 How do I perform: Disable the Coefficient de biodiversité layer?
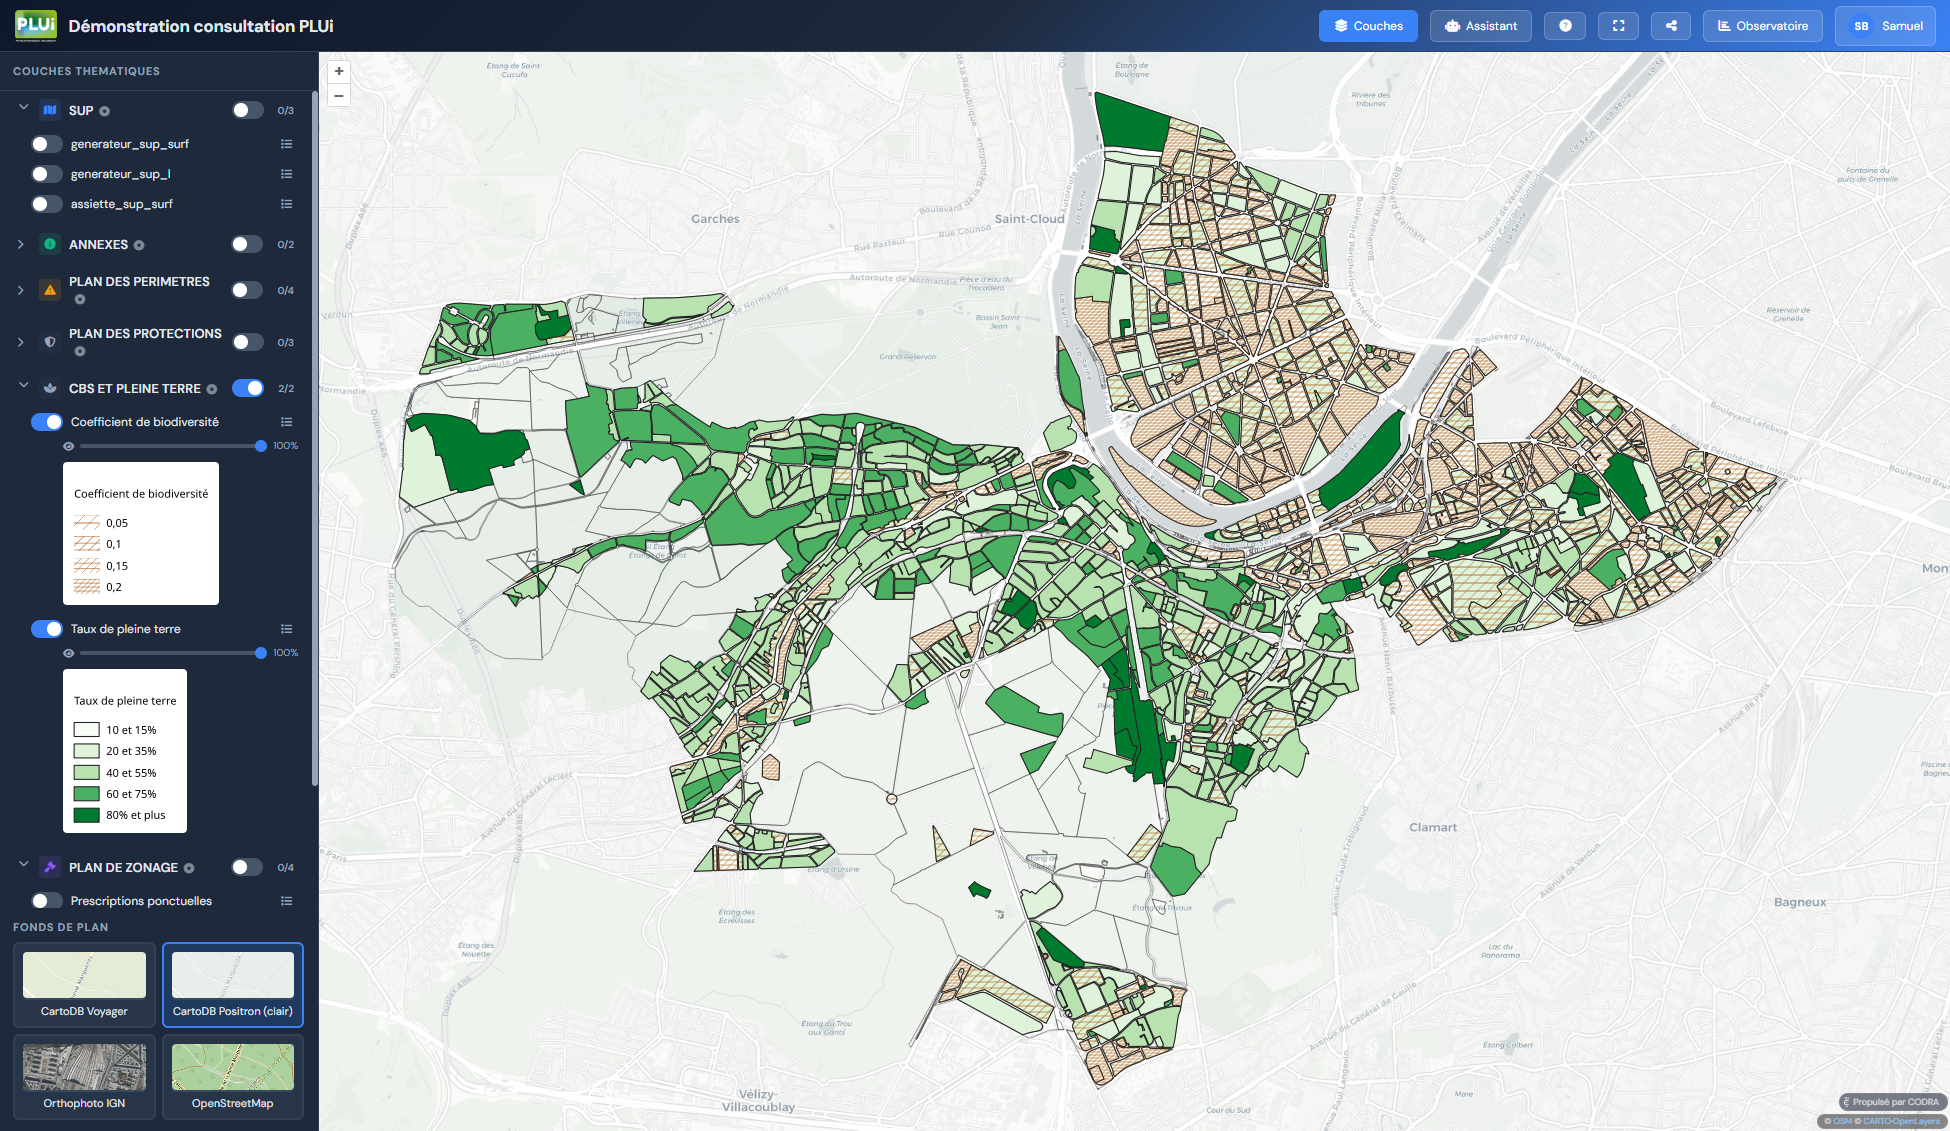click(x=47, y=422)
